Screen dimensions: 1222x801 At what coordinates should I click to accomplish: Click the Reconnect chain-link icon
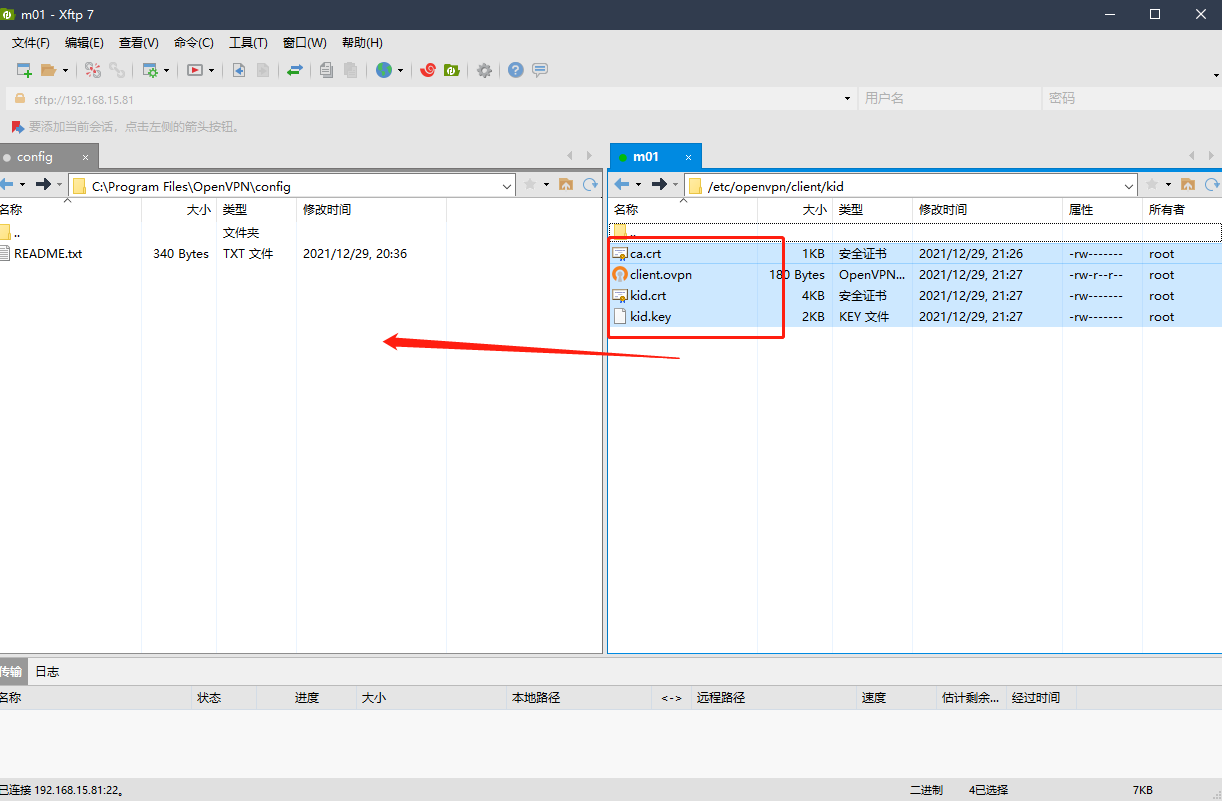(117, 70)
